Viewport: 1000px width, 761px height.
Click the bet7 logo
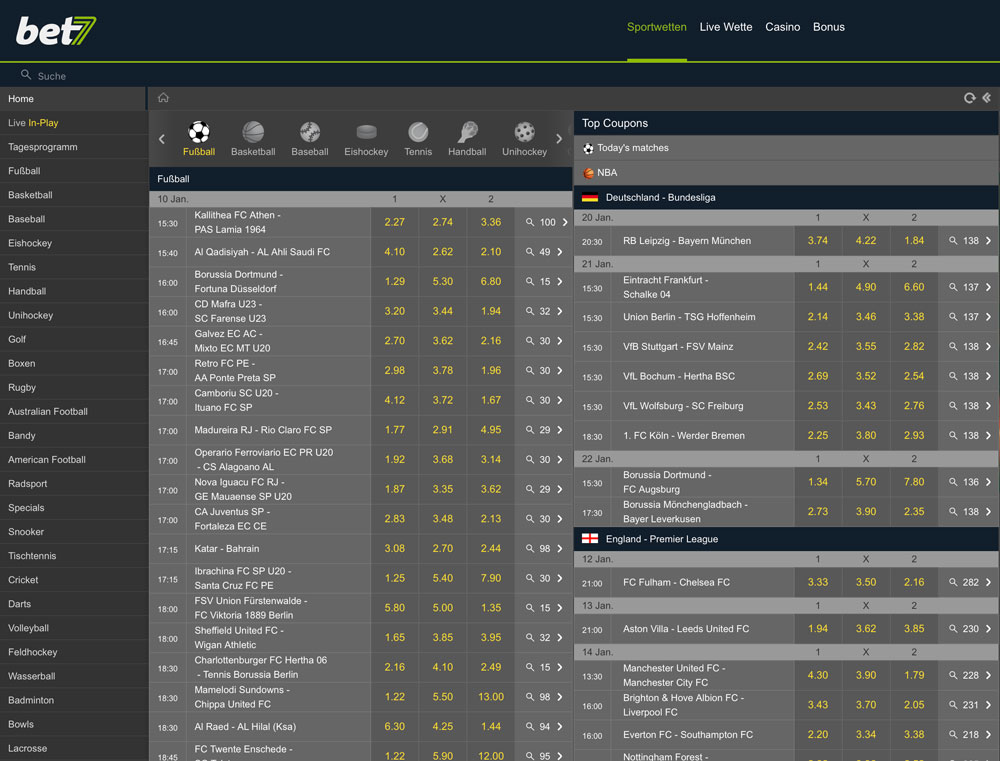[56, 31]
